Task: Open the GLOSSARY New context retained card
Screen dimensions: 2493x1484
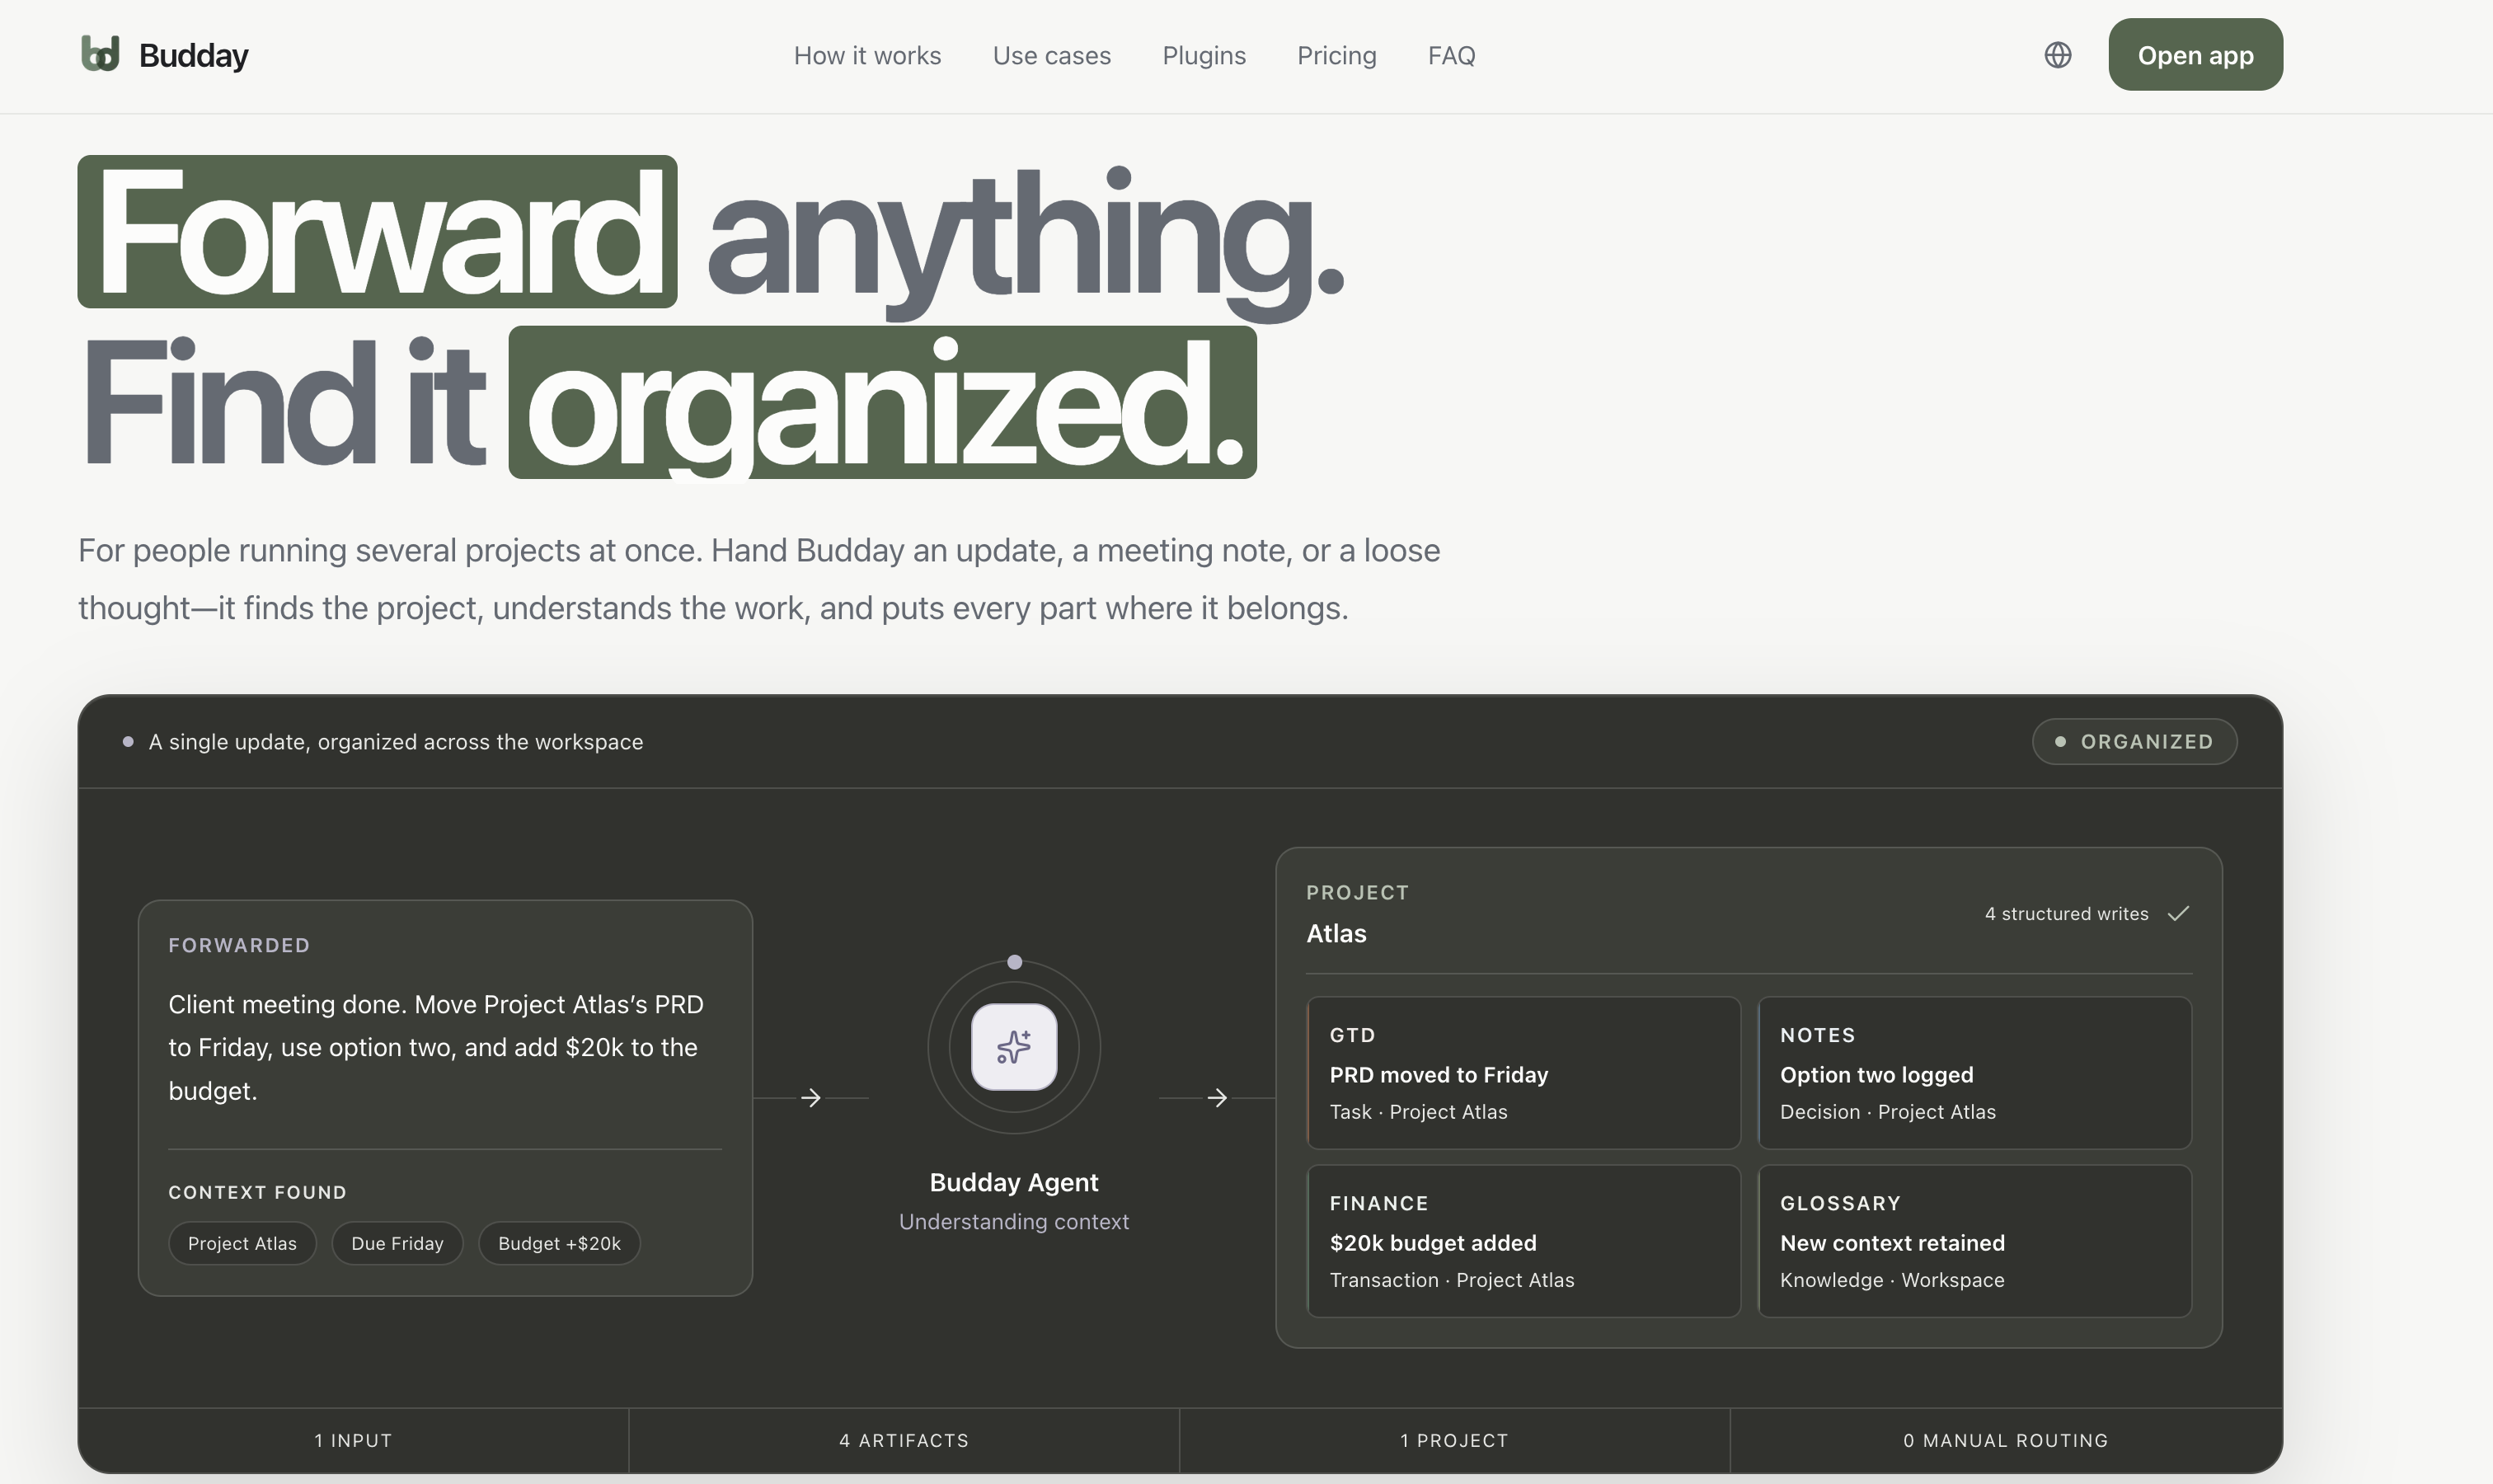Action: tap(1974, 1241)
